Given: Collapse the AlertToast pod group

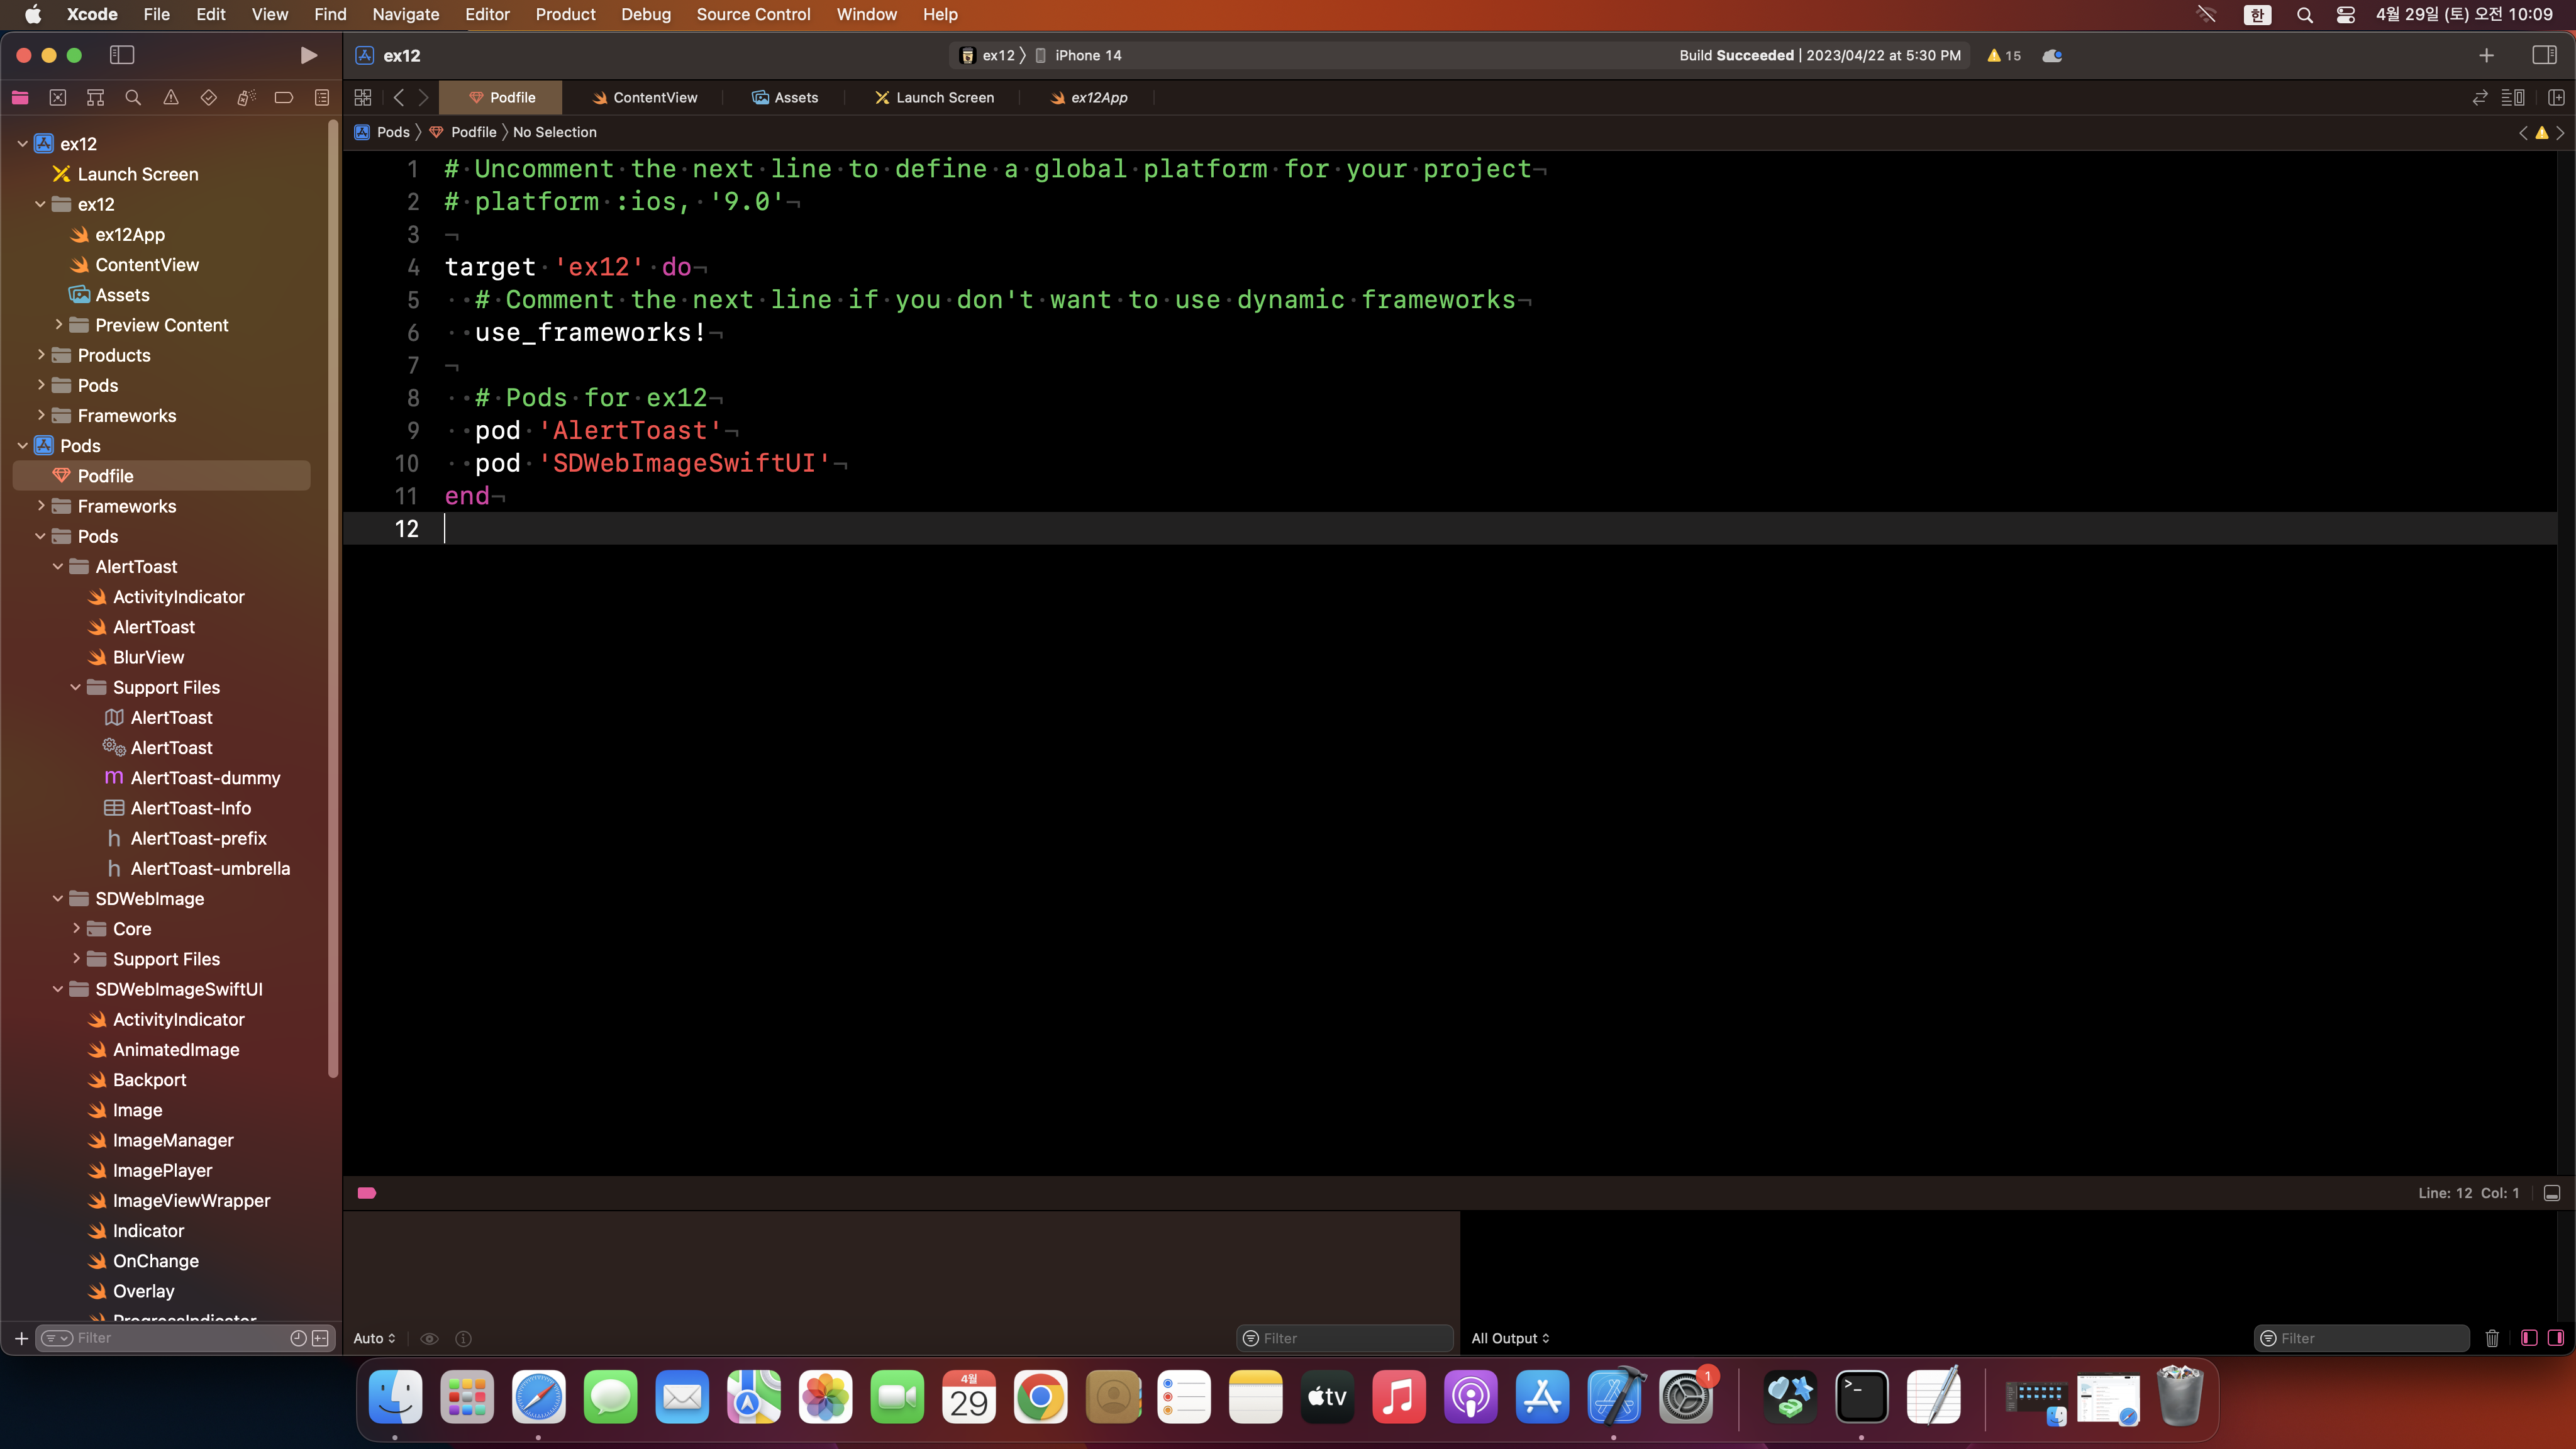Looking at the screenshot, I should pos(58,566).
